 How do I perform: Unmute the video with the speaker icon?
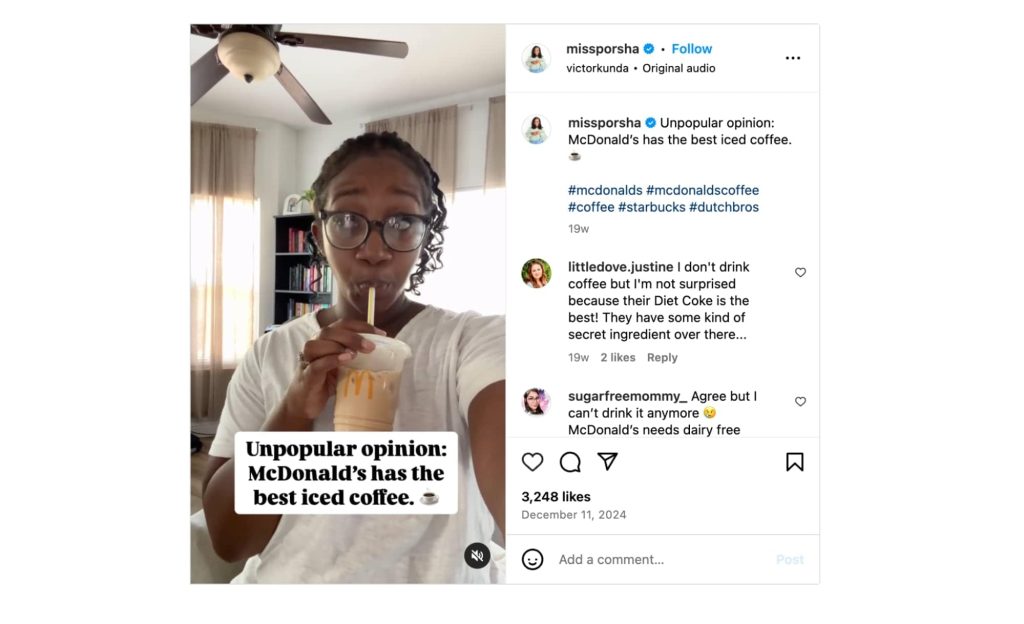477,556
